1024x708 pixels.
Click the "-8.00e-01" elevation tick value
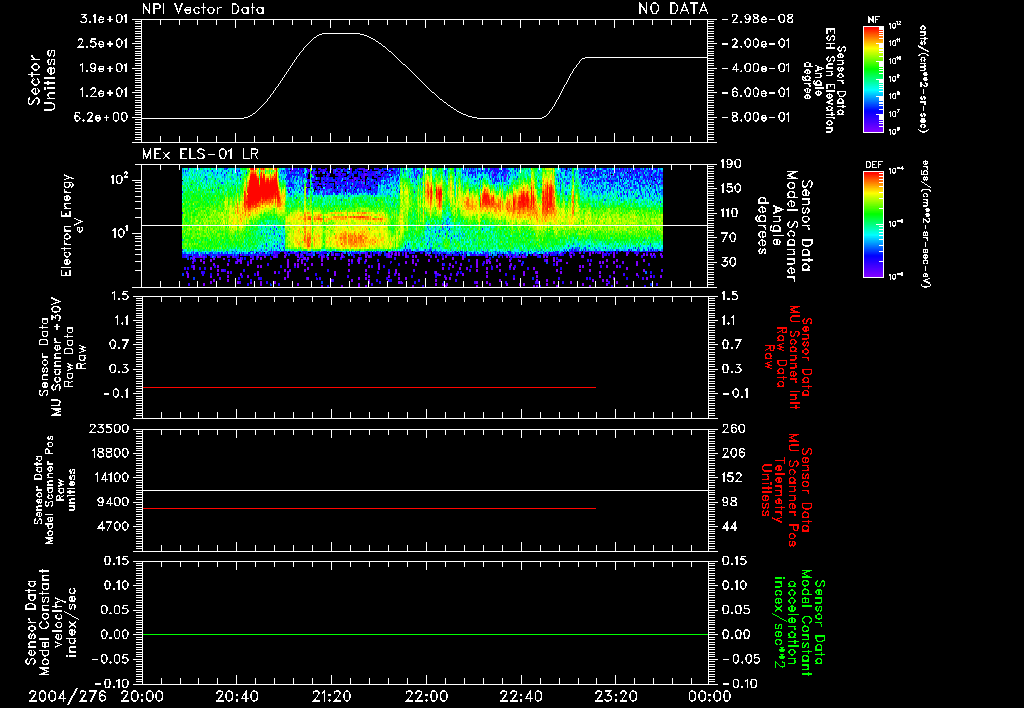[x=756, y=118]
